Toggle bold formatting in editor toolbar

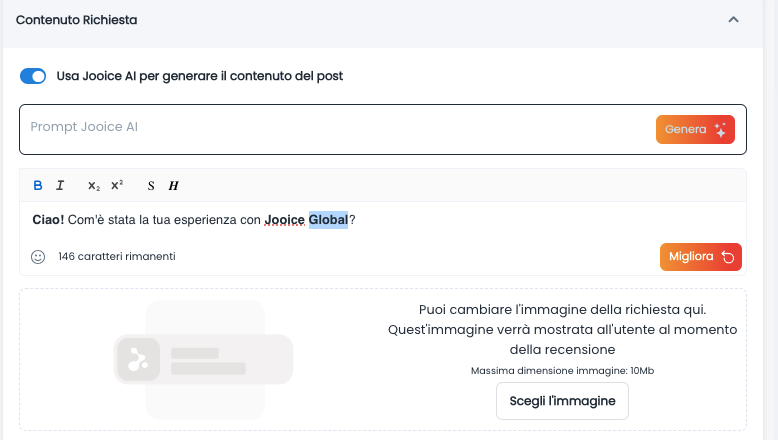point(38,185)
